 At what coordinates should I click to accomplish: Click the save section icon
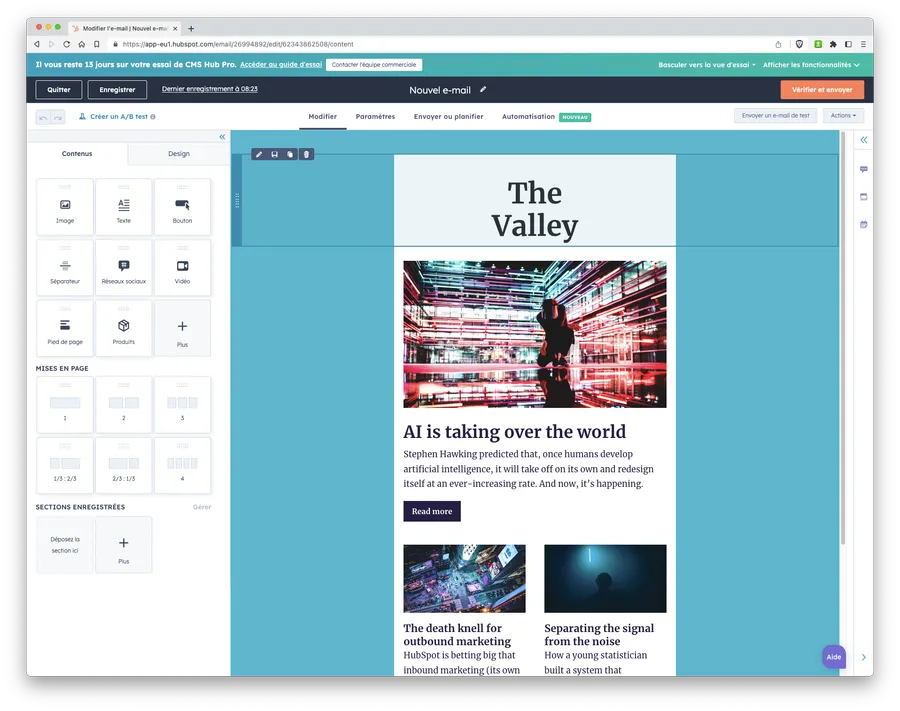click(x=274, y=154)
